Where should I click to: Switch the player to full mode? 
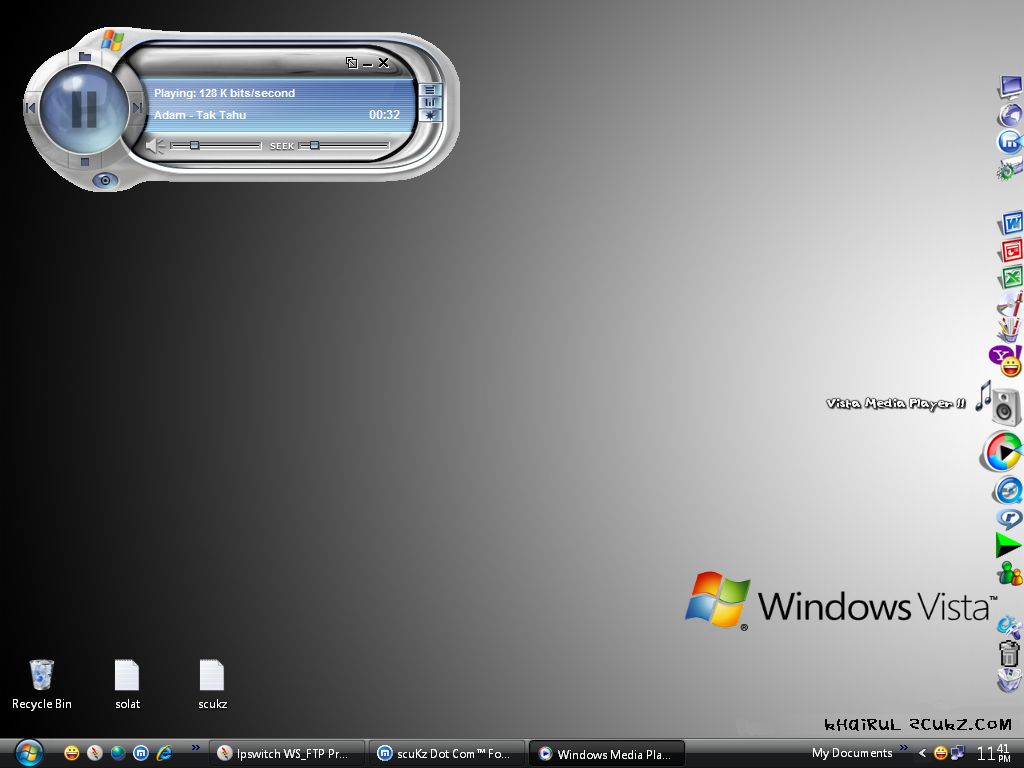351,63
